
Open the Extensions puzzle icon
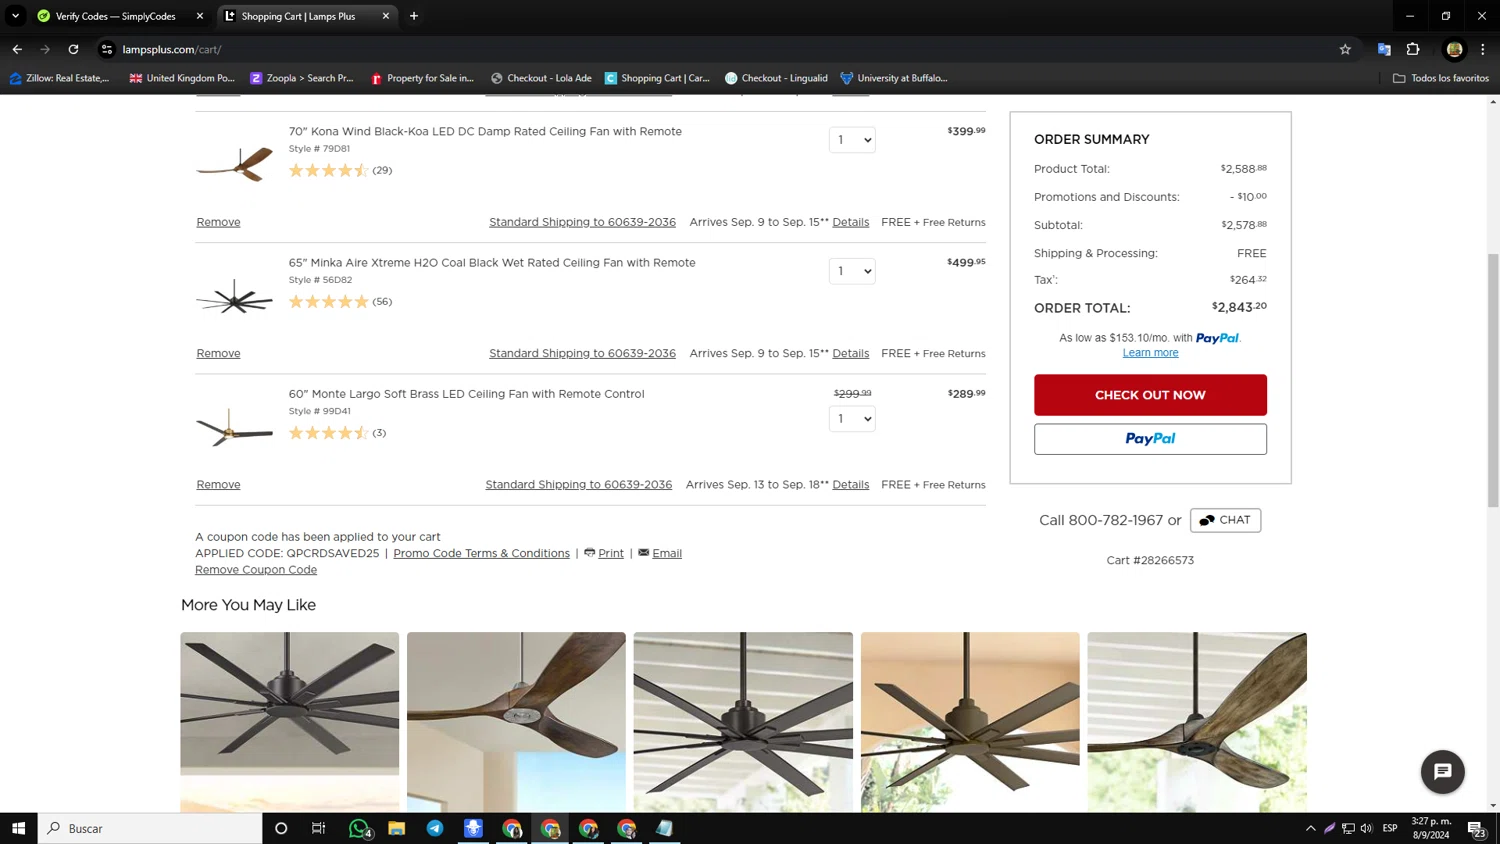pyautogui.click(x=1413, y=49)
